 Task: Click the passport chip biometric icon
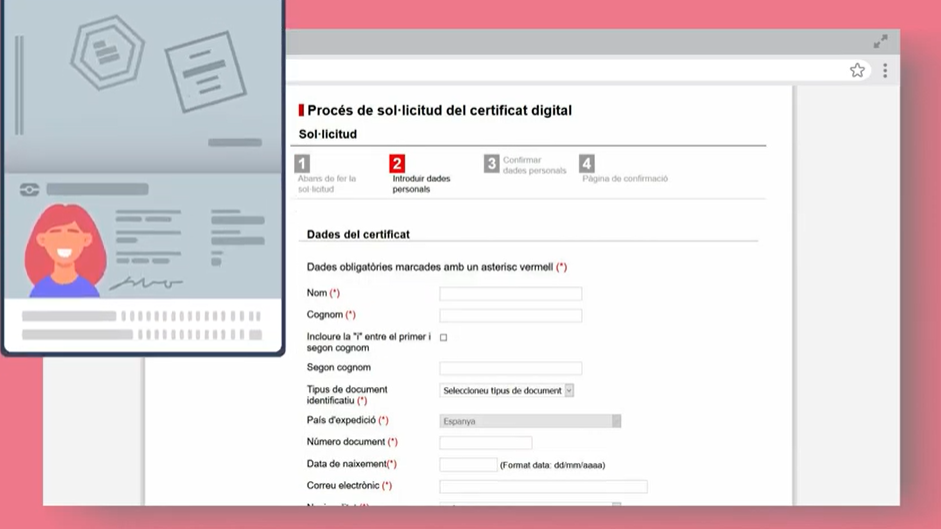pos(29,189)
